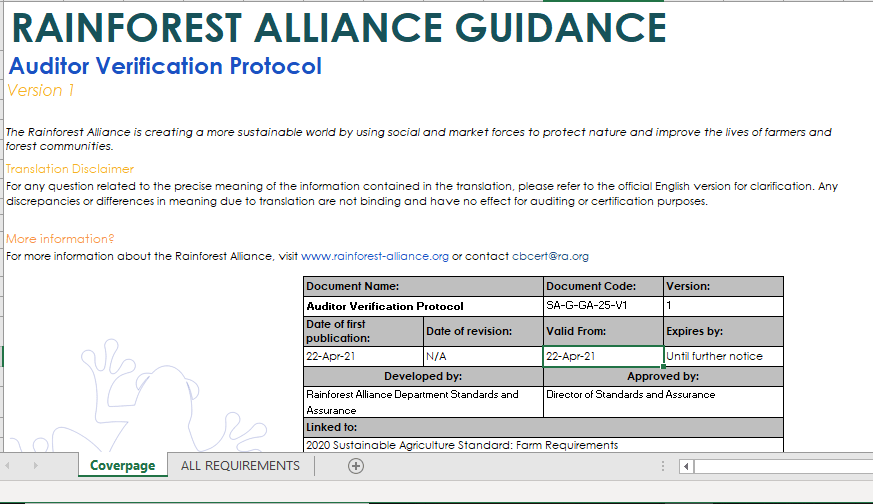This screenshot has width=873, height=504.
Task: Click the horizontal scrollbar track
Action: pyautogui.click(x=780, y=466)
